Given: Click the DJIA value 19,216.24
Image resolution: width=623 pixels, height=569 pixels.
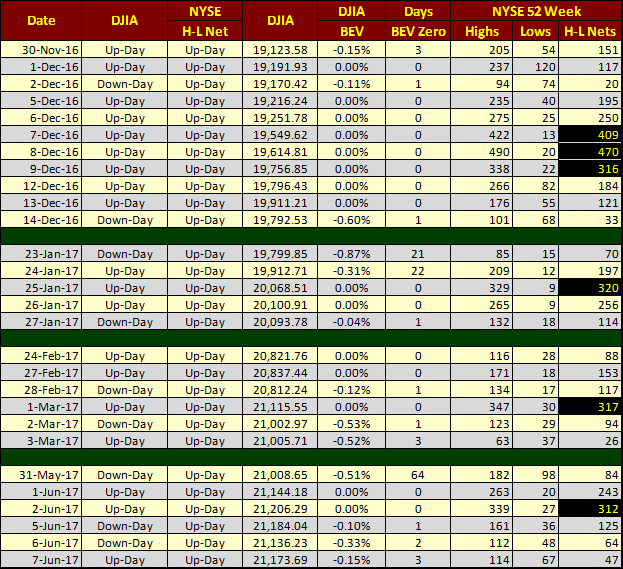Looking at the screenshot, I should 280,101.
